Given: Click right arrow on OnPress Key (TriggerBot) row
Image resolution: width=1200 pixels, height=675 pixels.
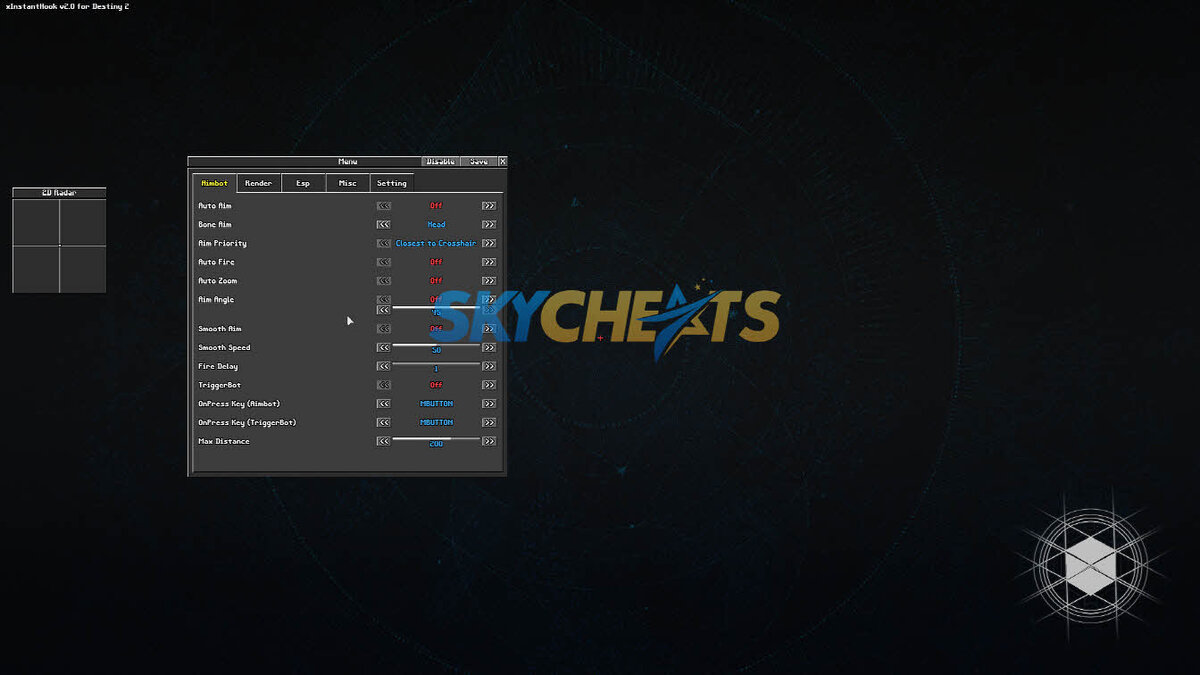Looking at the screenshot, I should click(489, 423).
